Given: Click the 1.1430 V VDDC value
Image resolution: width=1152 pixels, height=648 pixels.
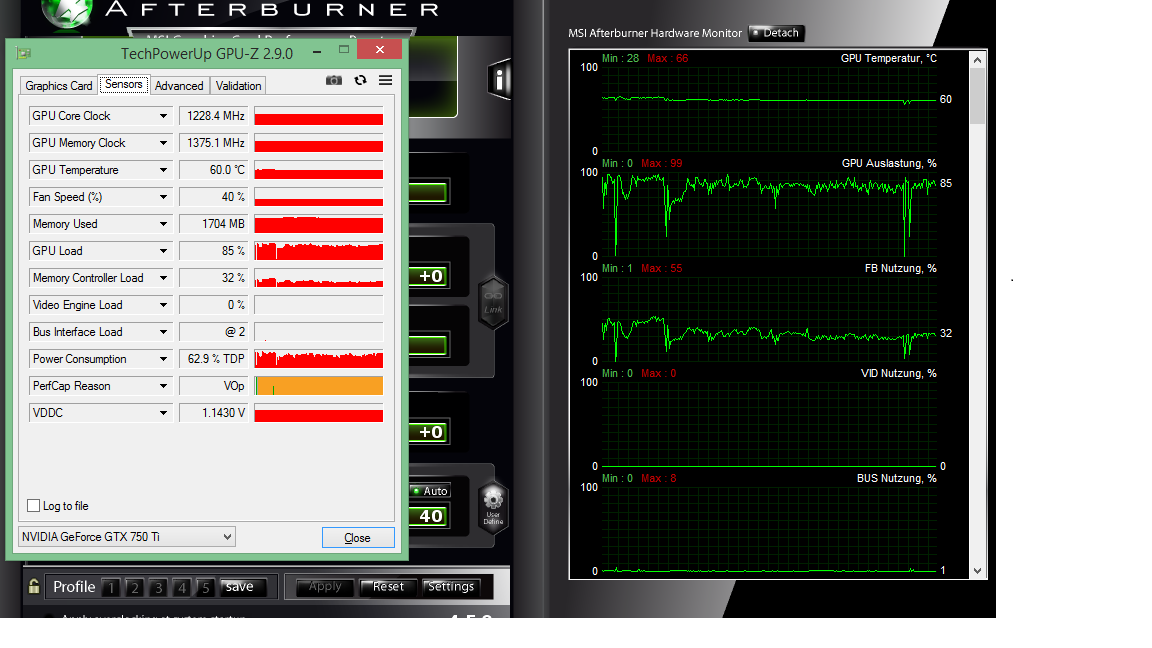Looking at the screenshot, I should point(214,413).
